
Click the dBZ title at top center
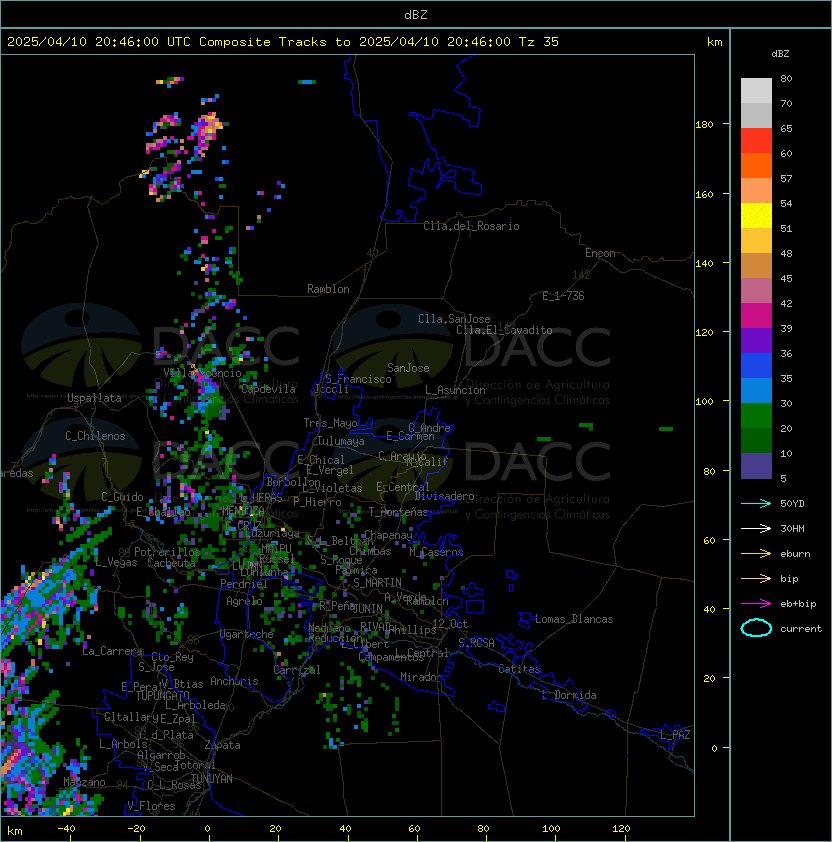click(x=416, y=15)
